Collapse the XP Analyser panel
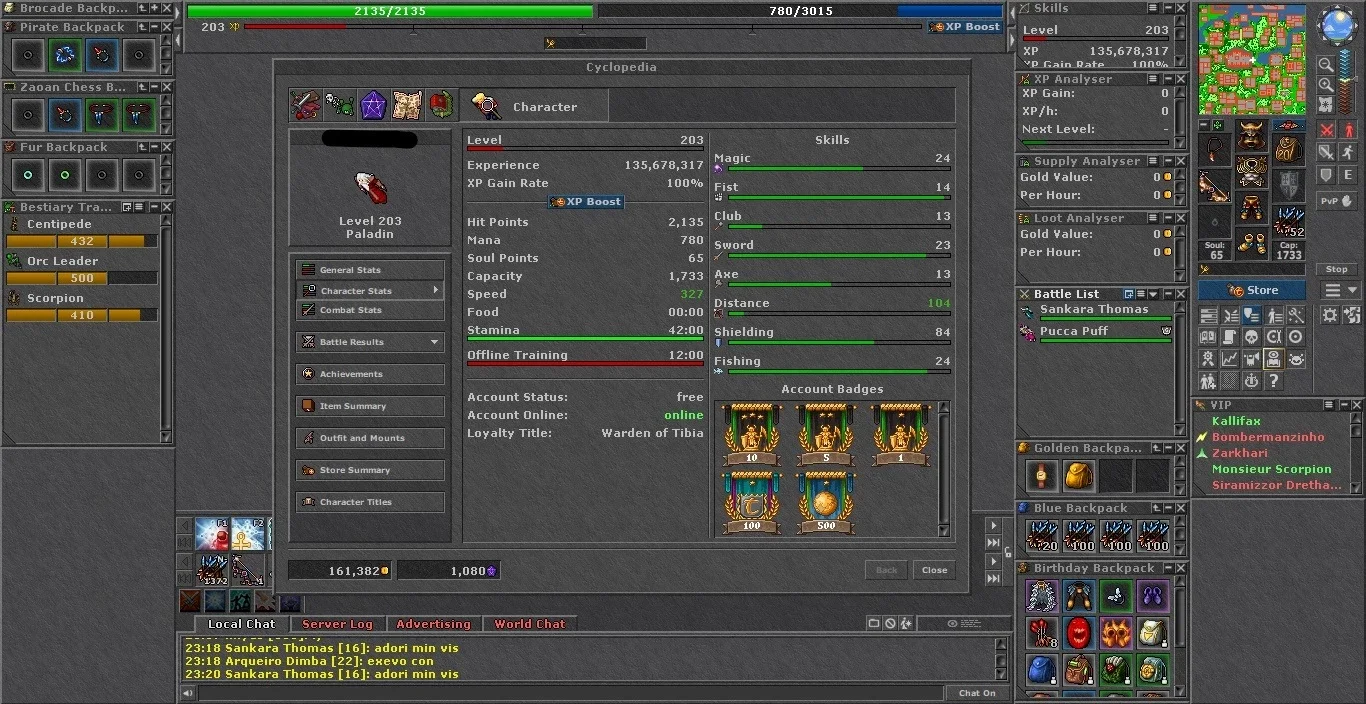 [1166, 79]
